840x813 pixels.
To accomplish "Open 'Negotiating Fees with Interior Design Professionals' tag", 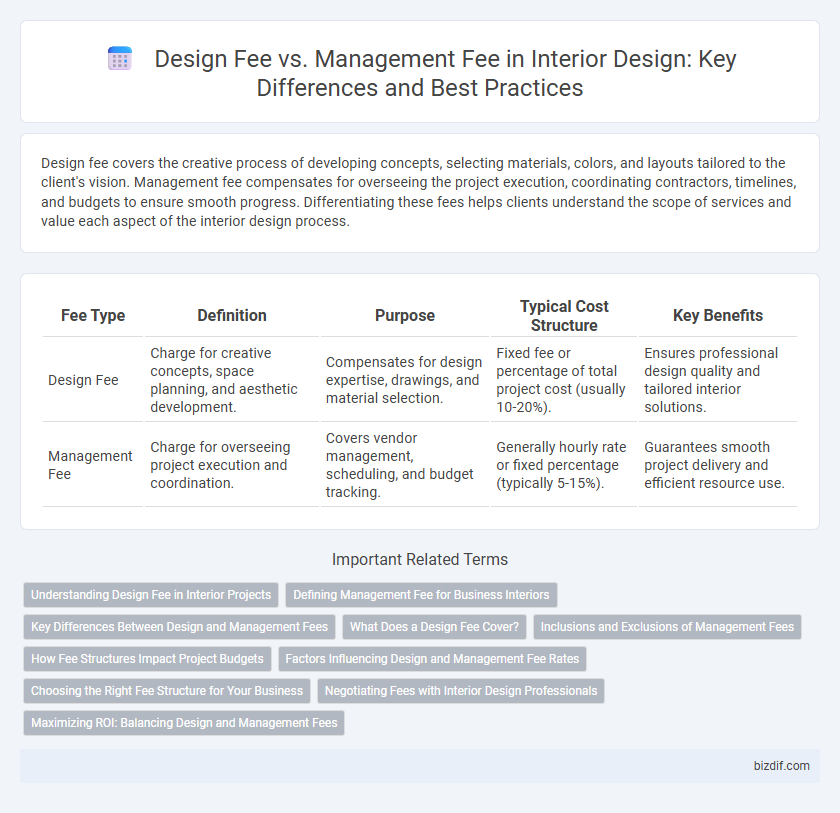I will click(x=461, y=691).
